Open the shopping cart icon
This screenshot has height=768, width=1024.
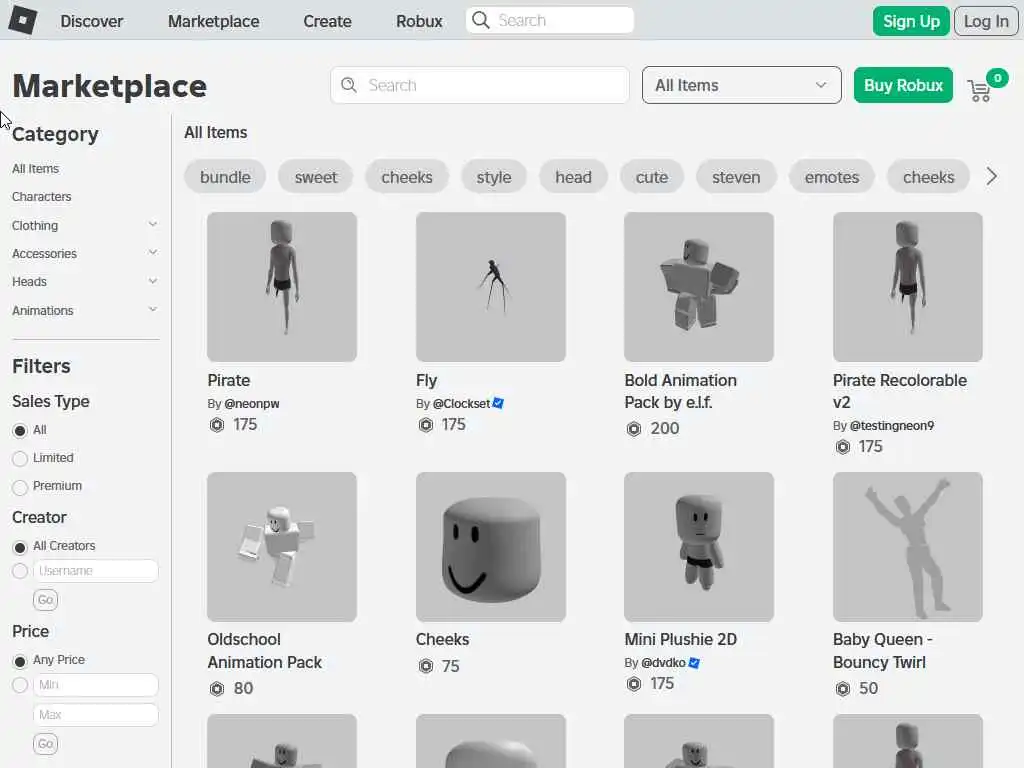pos(980,91)
